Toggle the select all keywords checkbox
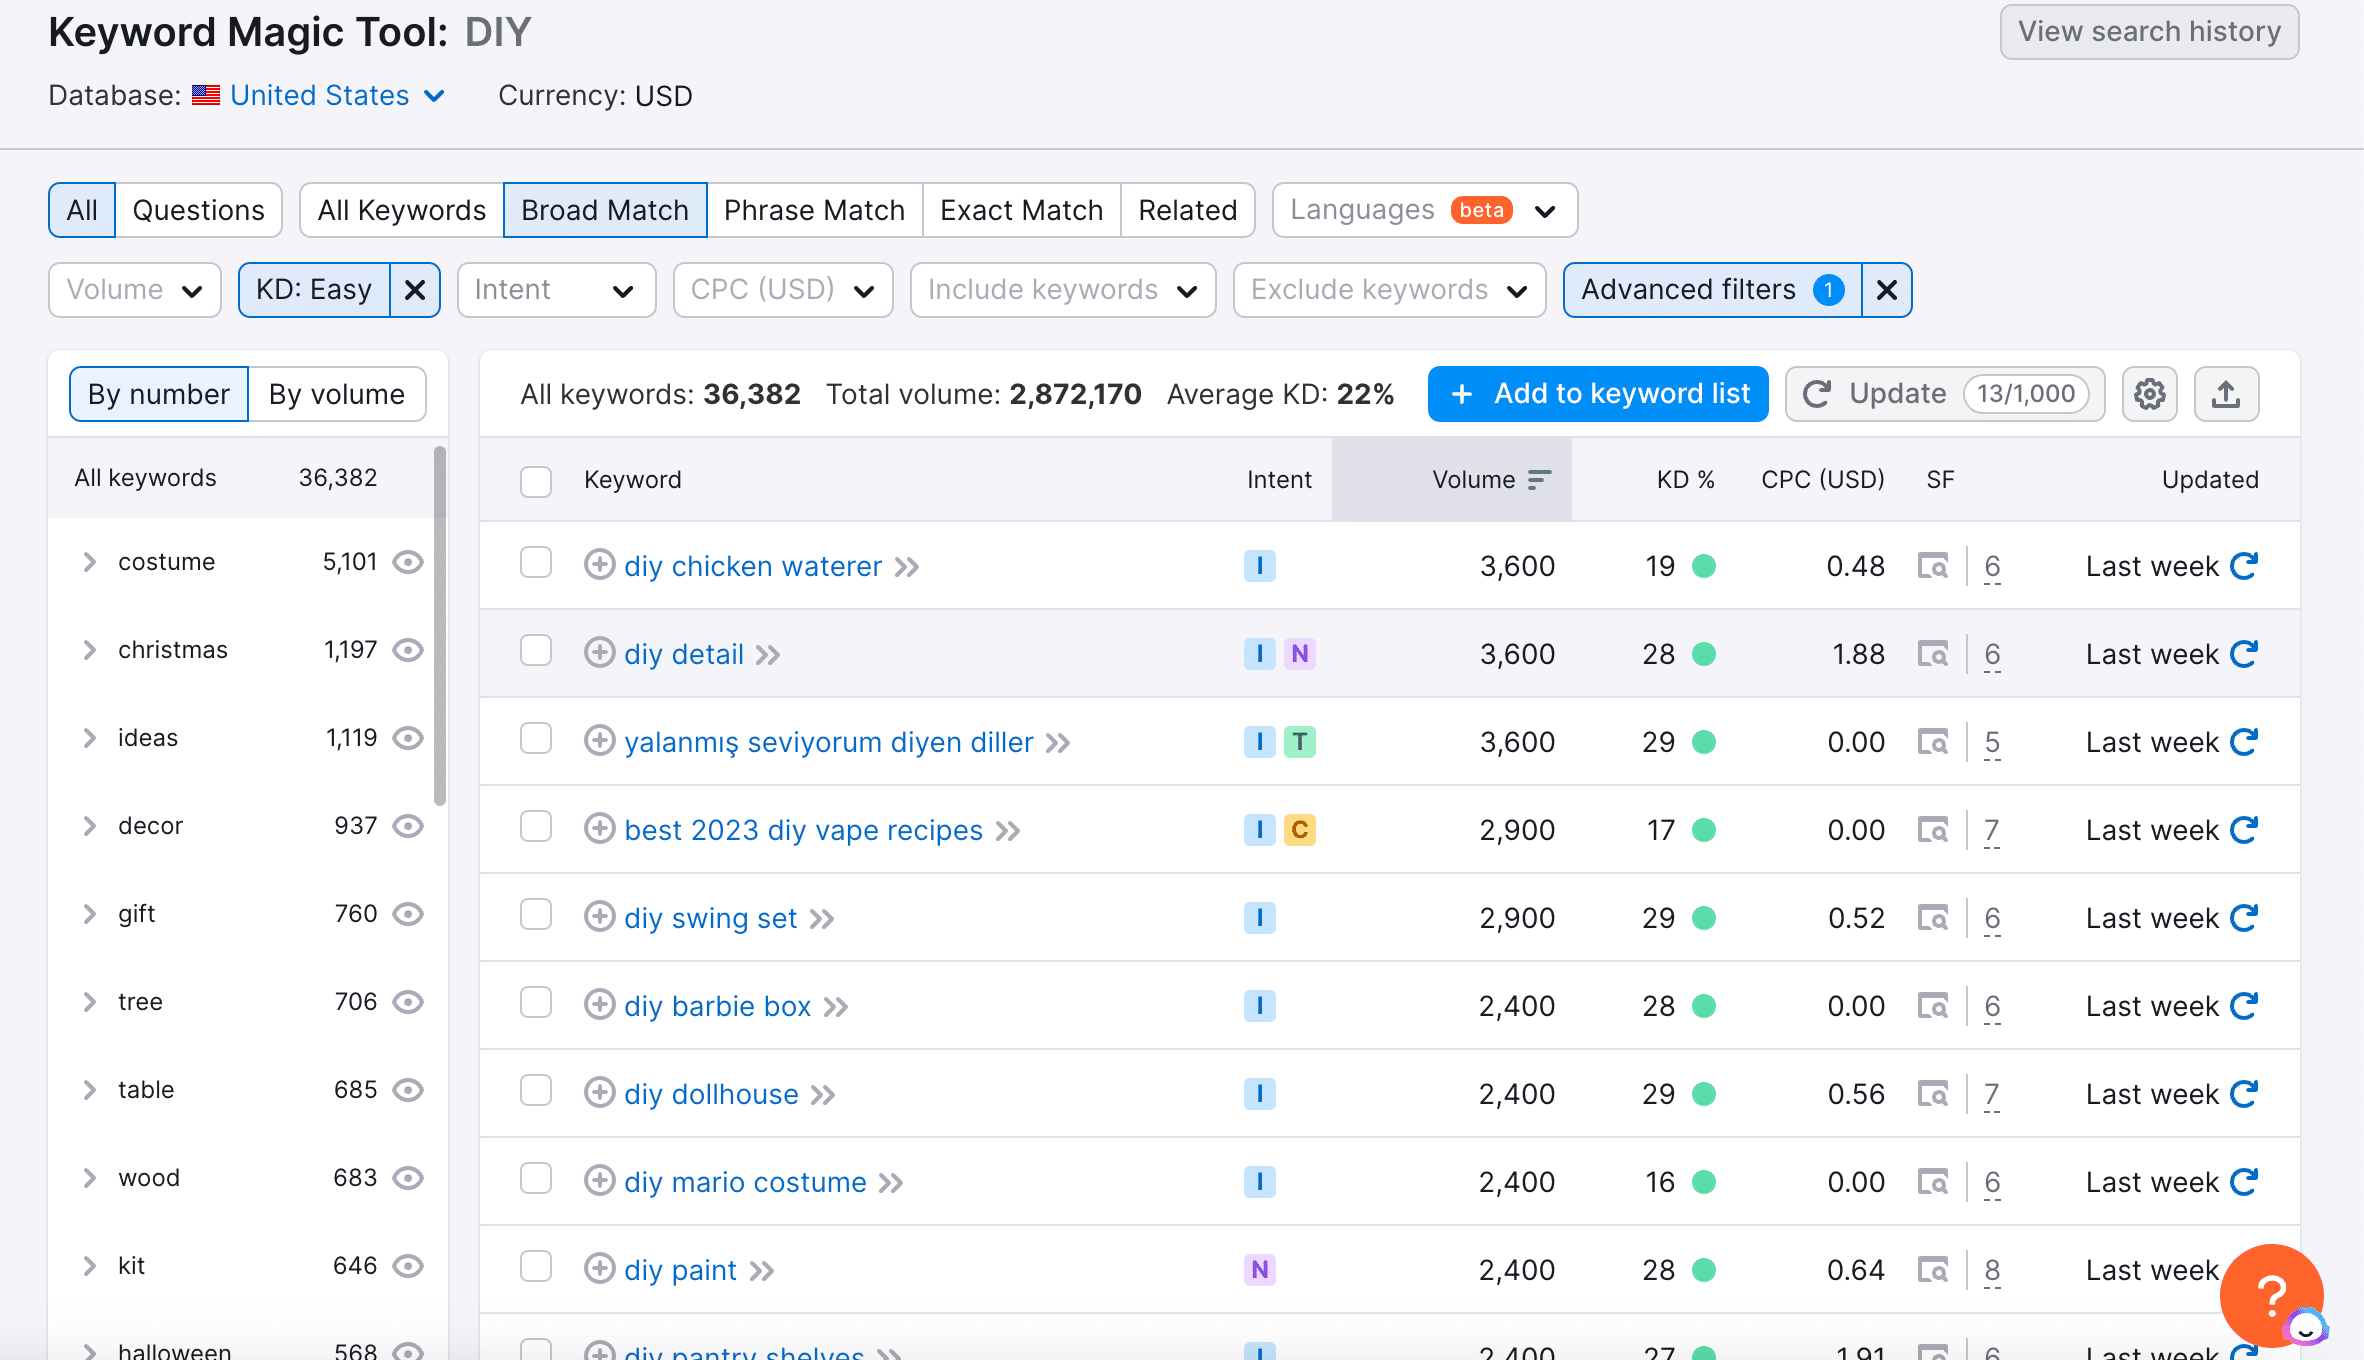Screen dimensions: 2364x1360 (534, 480)
